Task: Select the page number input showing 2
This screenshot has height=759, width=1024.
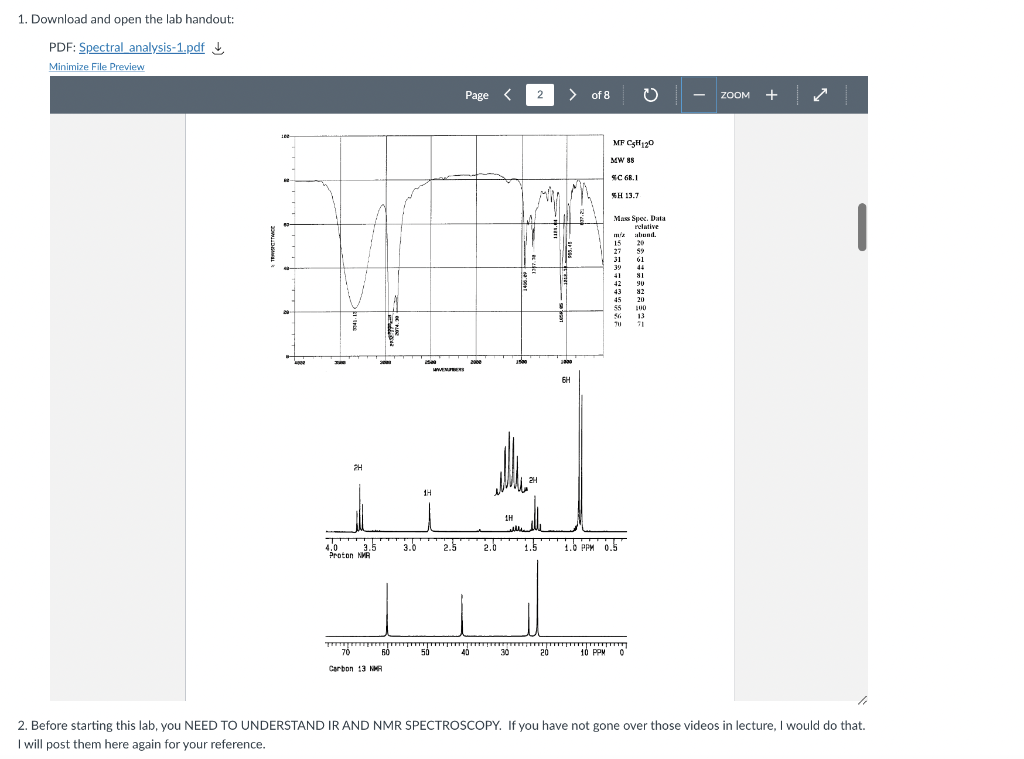Action: pyautogui.click(x=539, y=94)
